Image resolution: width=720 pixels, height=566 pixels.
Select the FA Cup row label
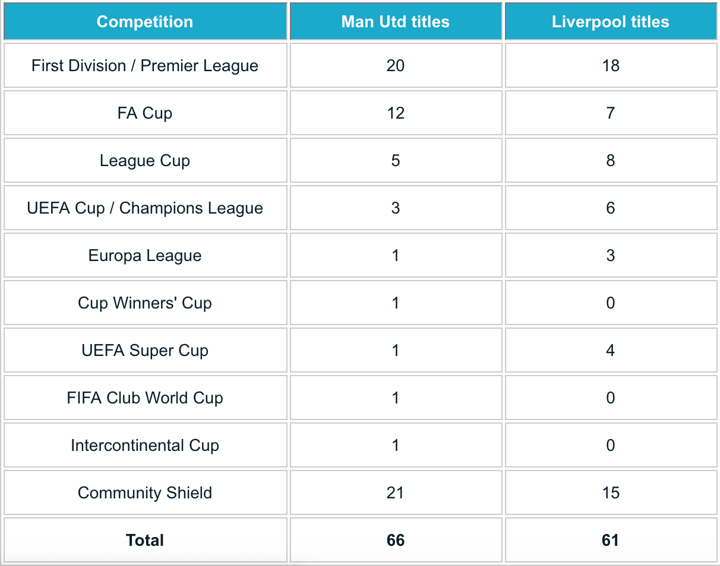pyautogui.click(x=145, y=113)
